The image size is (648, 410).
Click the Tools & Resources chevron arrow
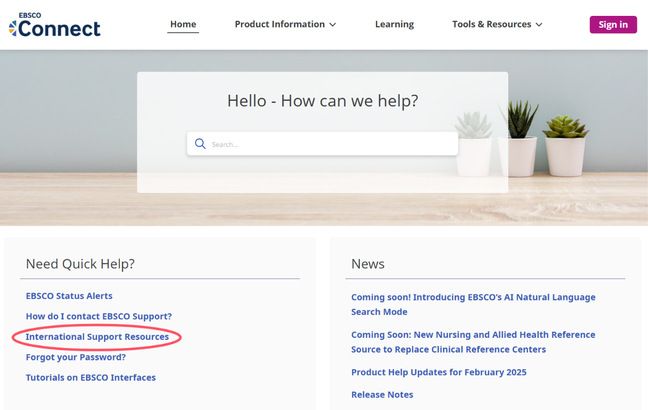(538, 25)
